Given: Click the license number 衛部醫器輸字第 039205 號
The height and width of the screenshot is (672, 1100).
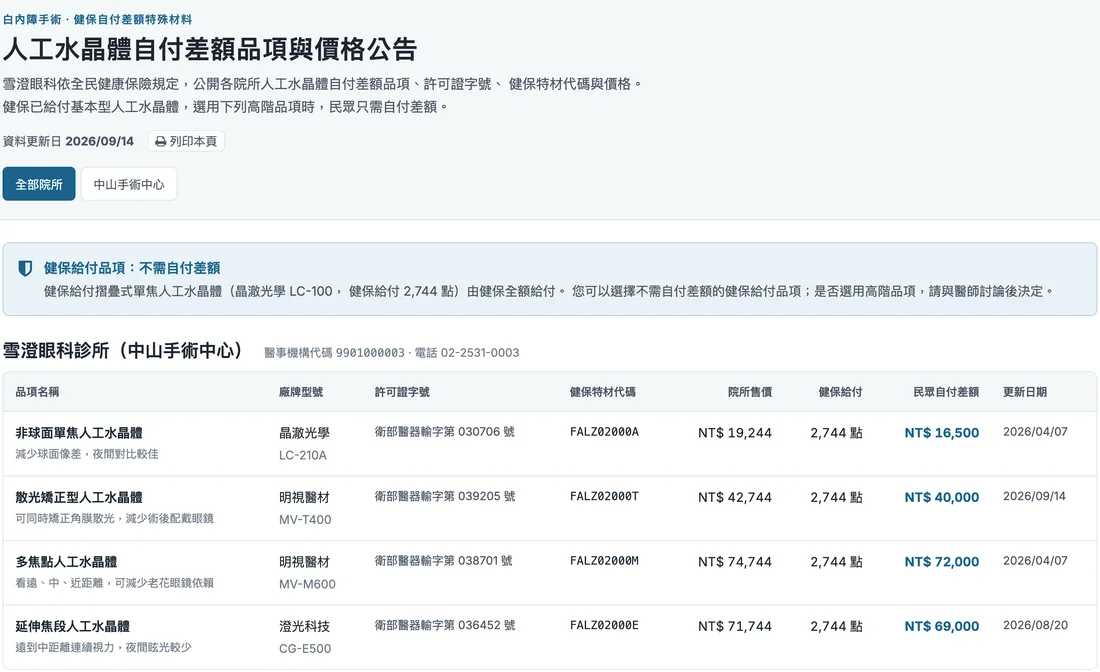Looking at the screenshot, I should tap(445, 496).
